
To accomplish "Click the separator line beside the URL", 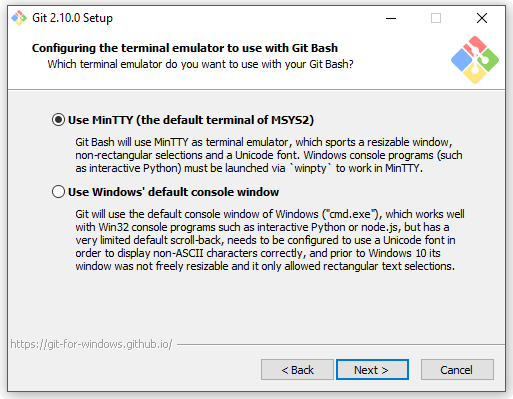I will 341,344.
